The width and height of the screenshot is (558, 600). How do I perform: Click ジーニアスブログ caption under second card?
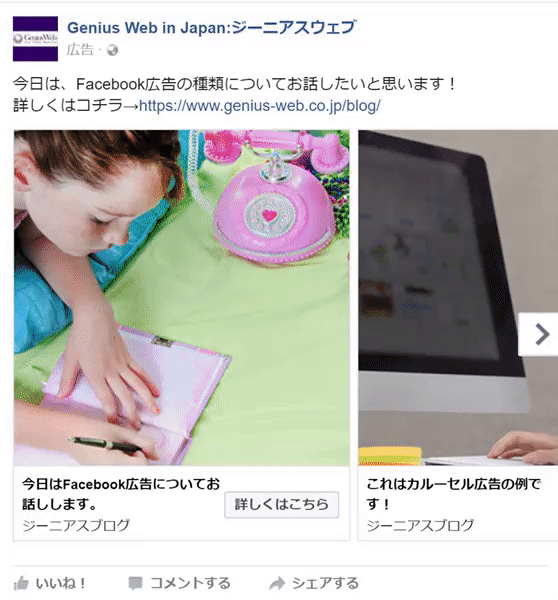420,525
